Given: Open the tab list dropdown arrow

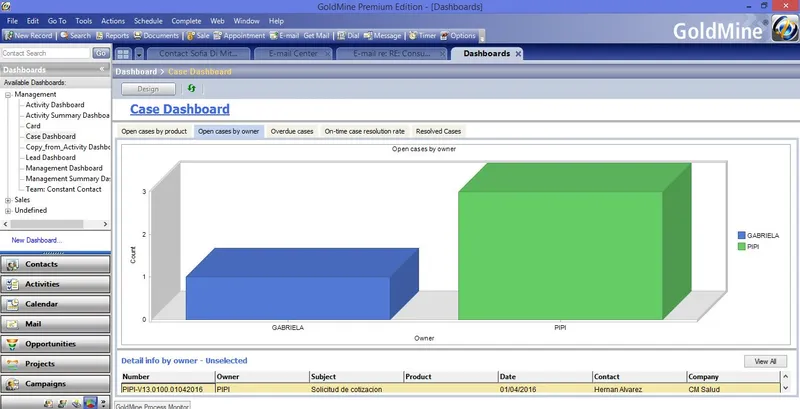Looking at the screenshot, I should (138, 54).
